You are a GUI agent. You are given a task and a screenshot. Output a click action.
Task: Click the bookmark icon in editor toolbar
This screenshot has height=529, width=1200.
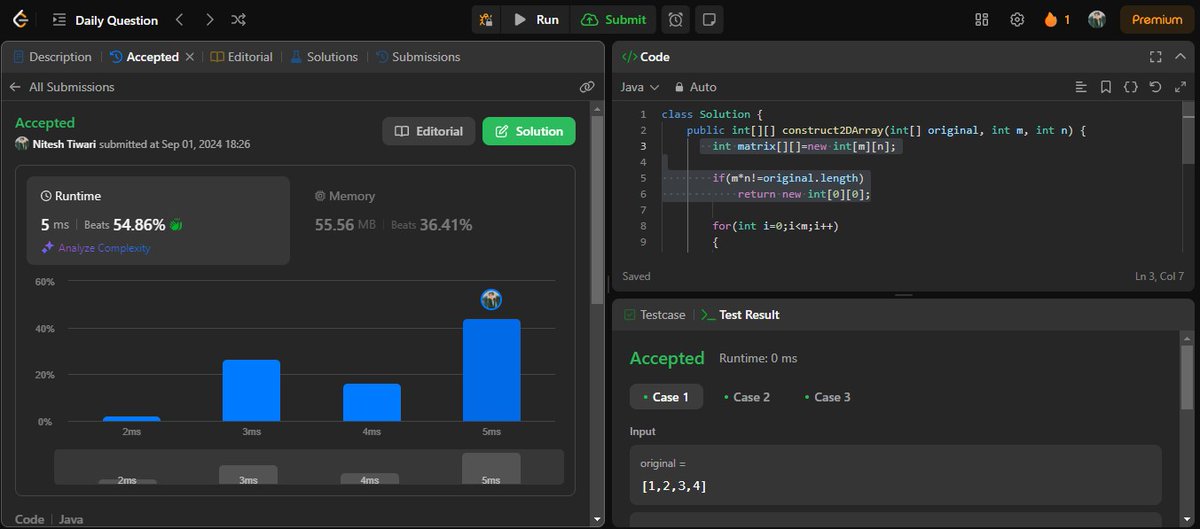click(1105, 87)
